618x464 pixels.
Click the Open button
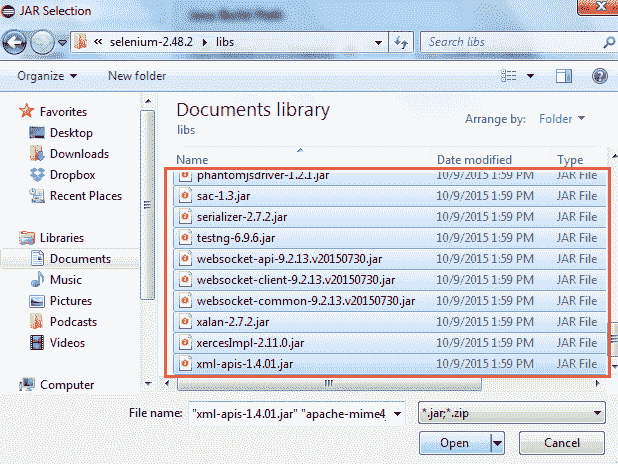coord(454,443)
